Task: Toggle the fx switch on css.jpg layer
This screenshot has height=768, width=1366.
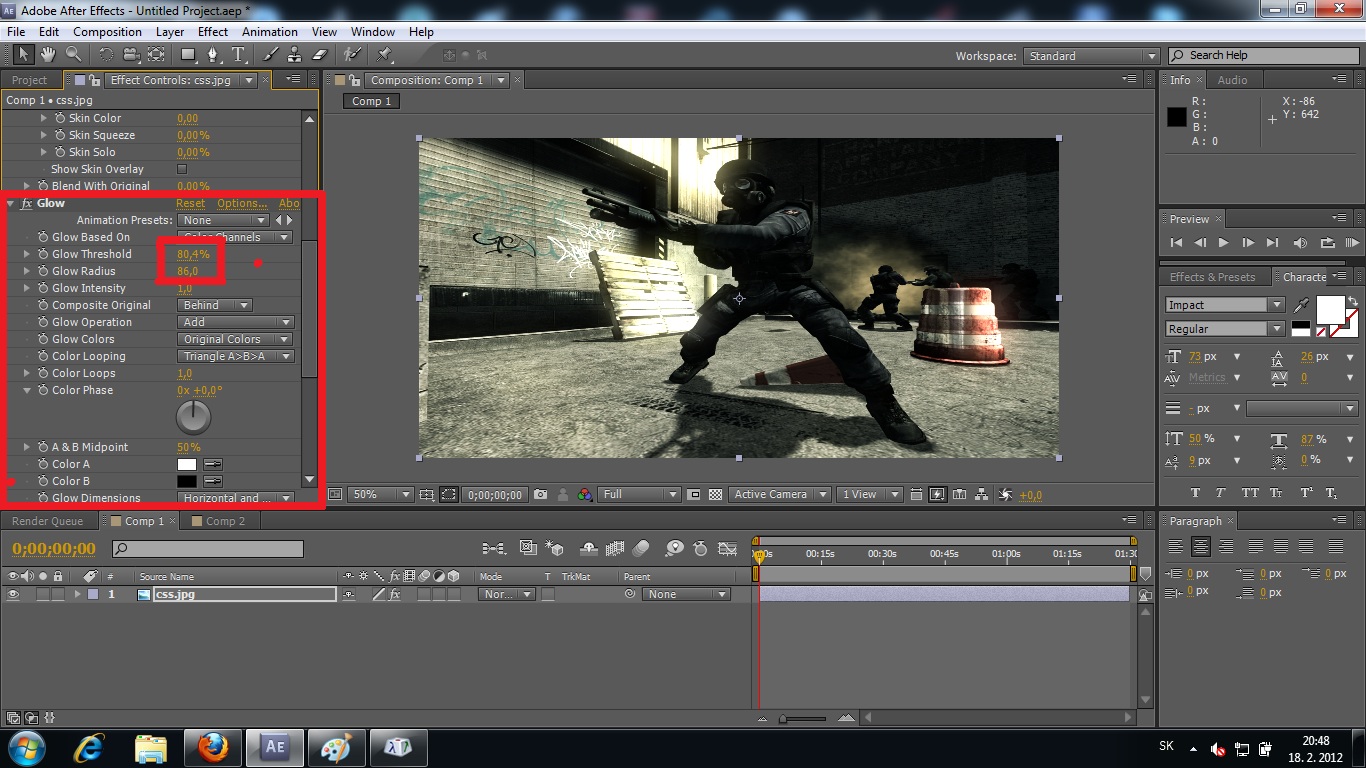Action: pos(395,594)
